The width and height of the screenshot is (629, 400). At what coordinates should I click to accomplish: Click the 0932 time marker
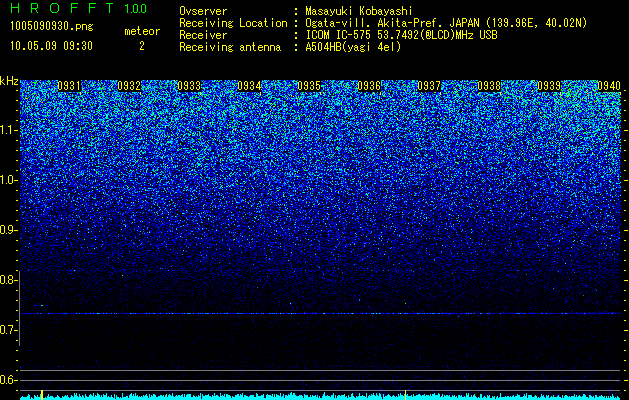tap(129, 86)
